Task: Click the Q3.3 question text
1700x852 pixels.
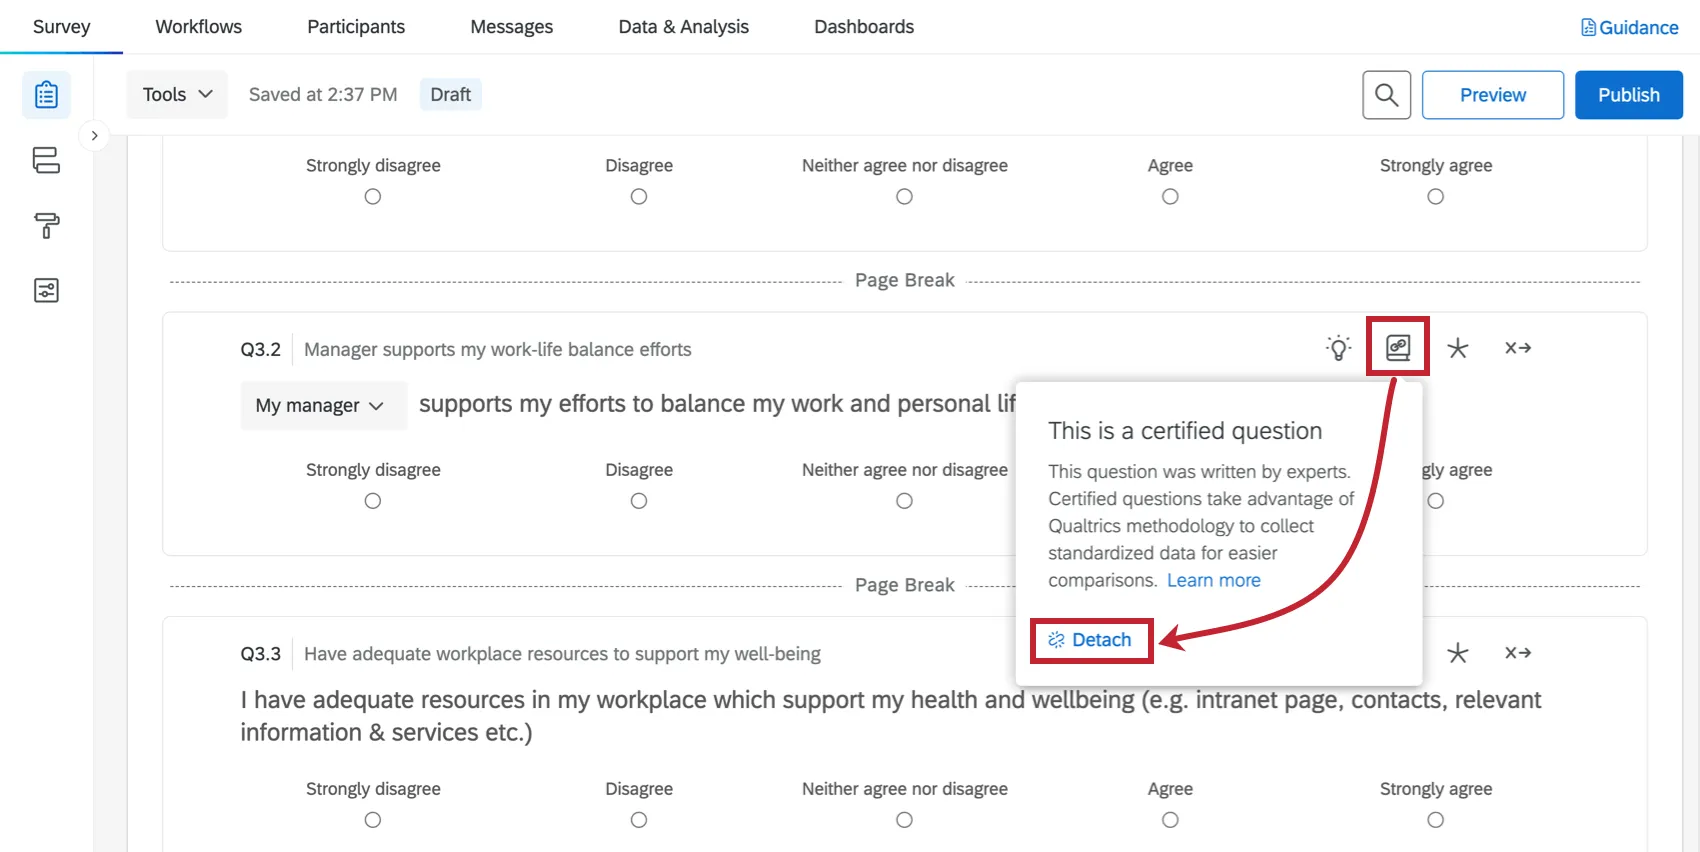Action: point(890,716)
